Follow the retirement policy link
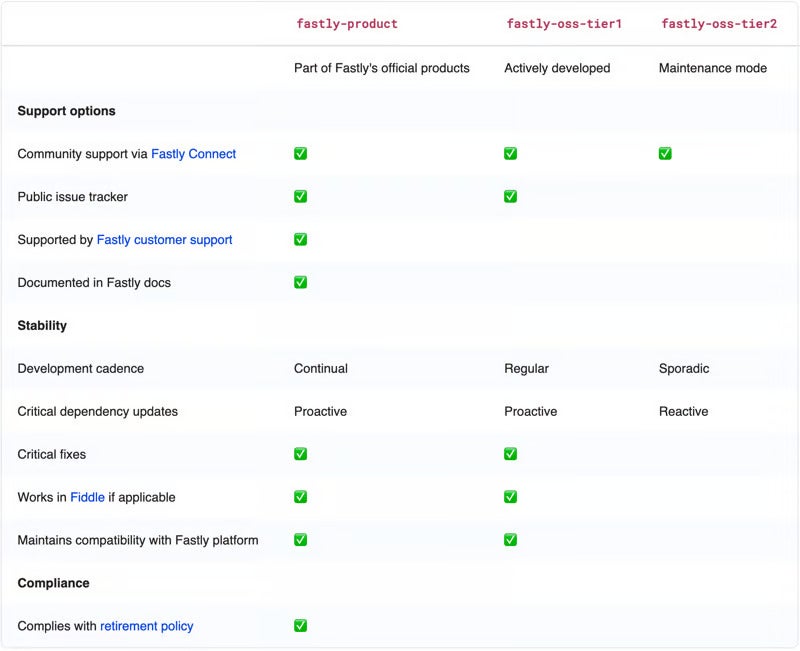 coord(146,625)
